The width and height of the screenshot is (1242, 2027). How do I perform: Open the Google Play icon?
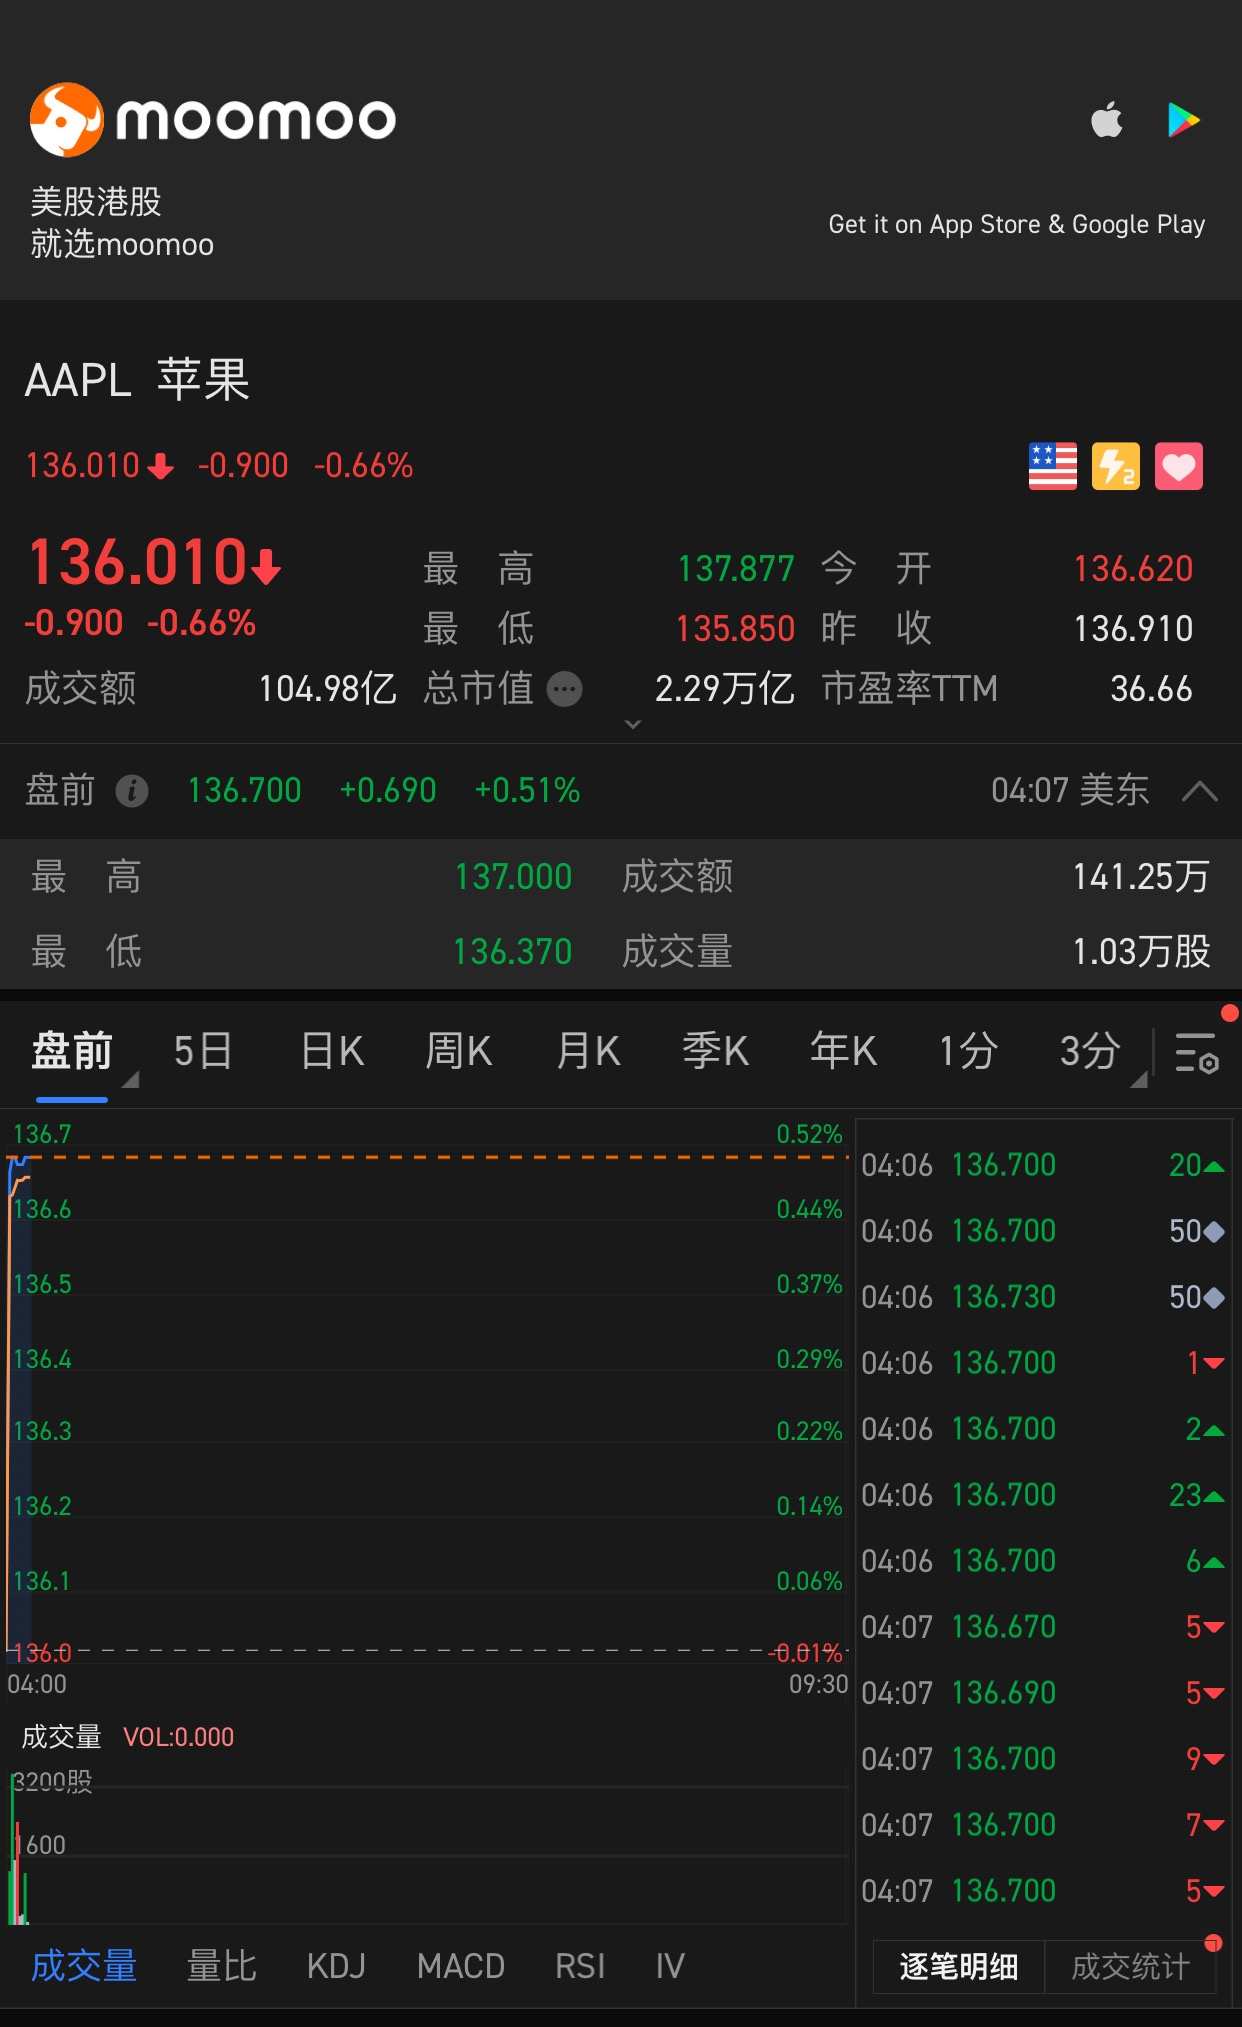click(1184, 120)
